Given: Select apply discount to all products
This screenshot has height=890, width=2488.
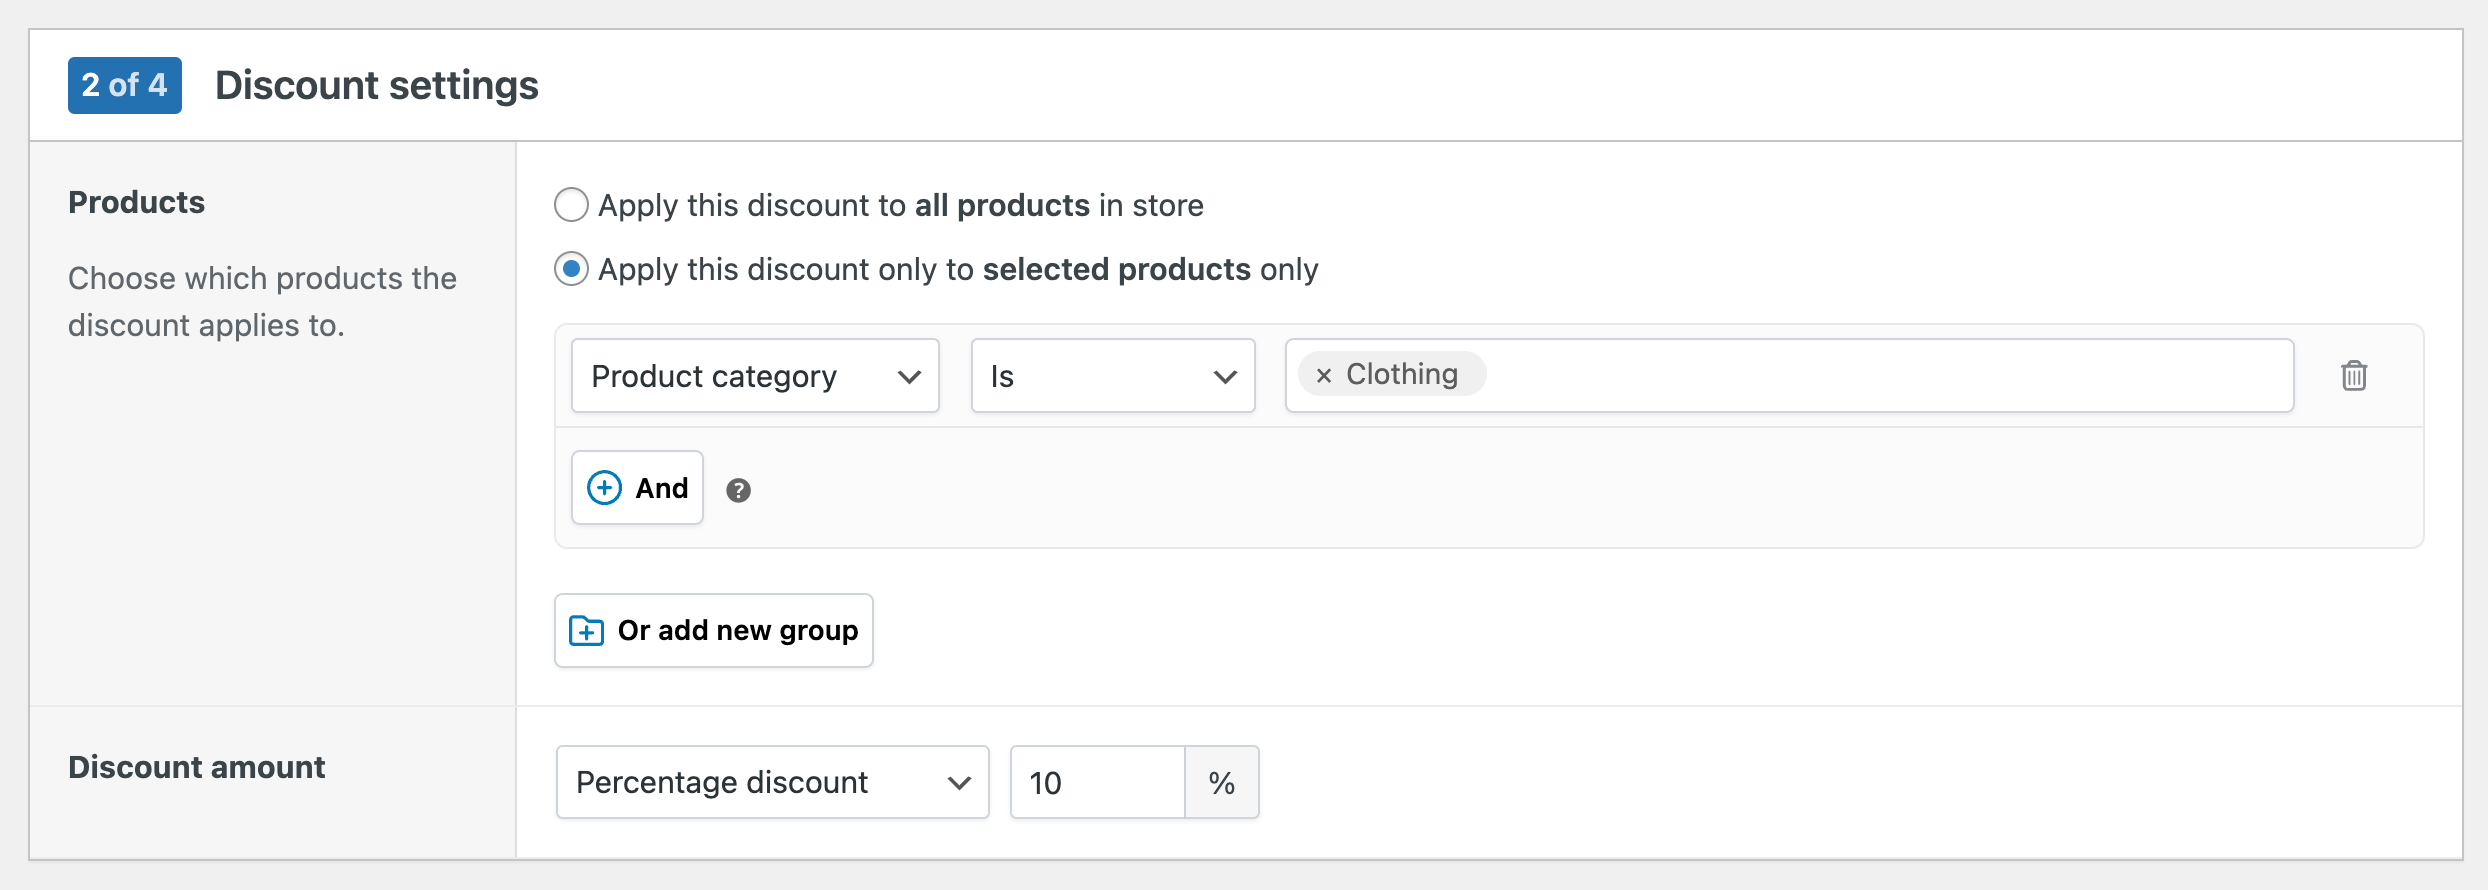Looking at the screenshot, I should click(x=571, y=205).
